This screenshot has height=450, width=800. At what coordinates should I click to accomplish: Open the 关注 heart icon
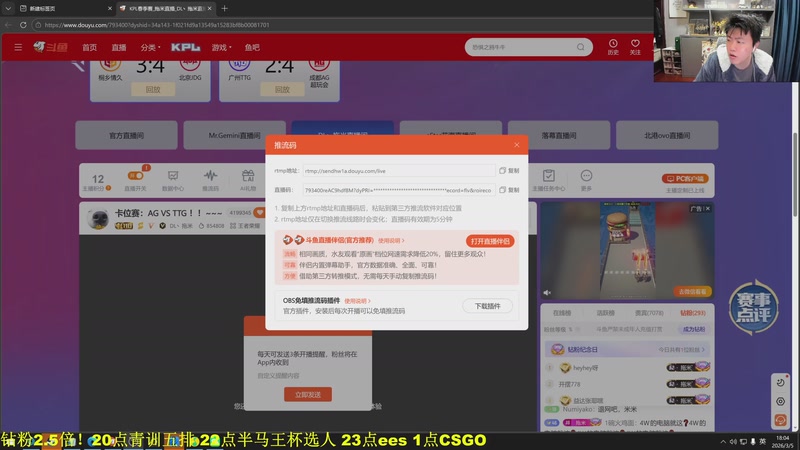[x=635, y=47]
